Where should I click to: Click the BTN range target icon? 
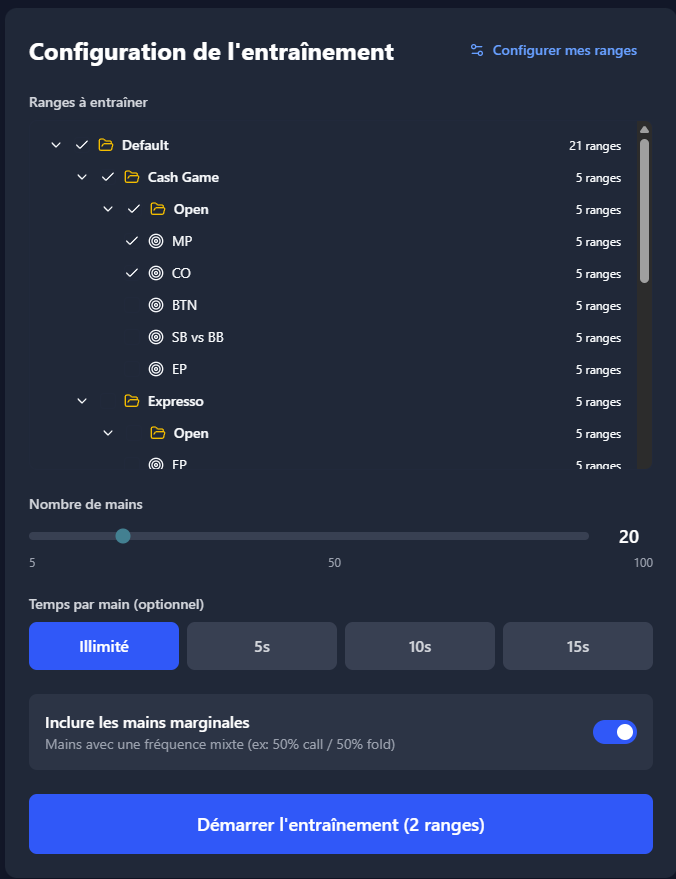point(156,306)
